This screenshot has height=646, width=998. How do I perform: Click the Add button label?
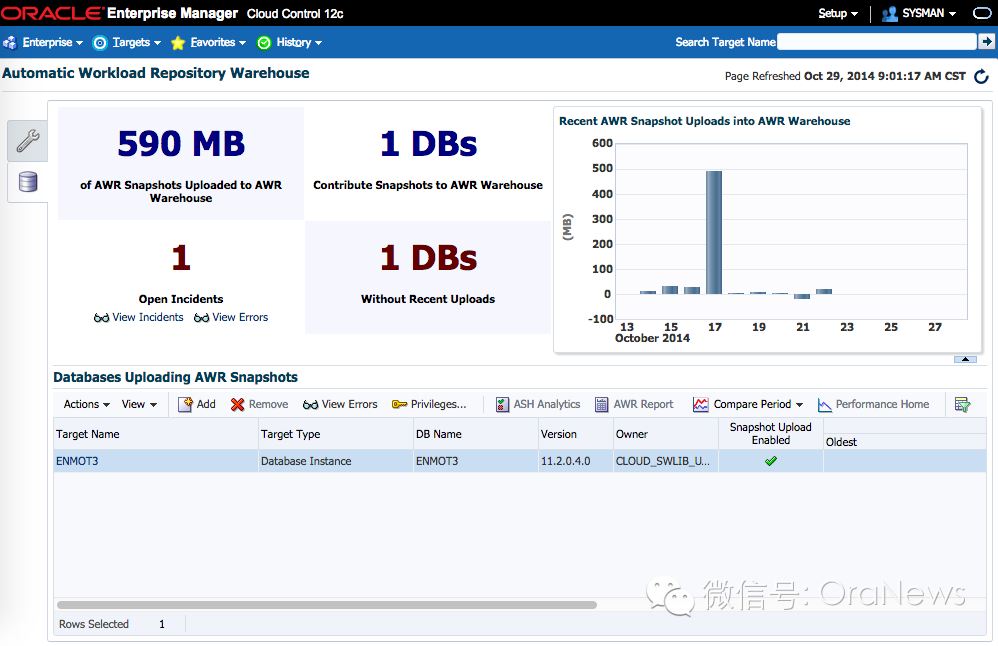tap(206, 404)
